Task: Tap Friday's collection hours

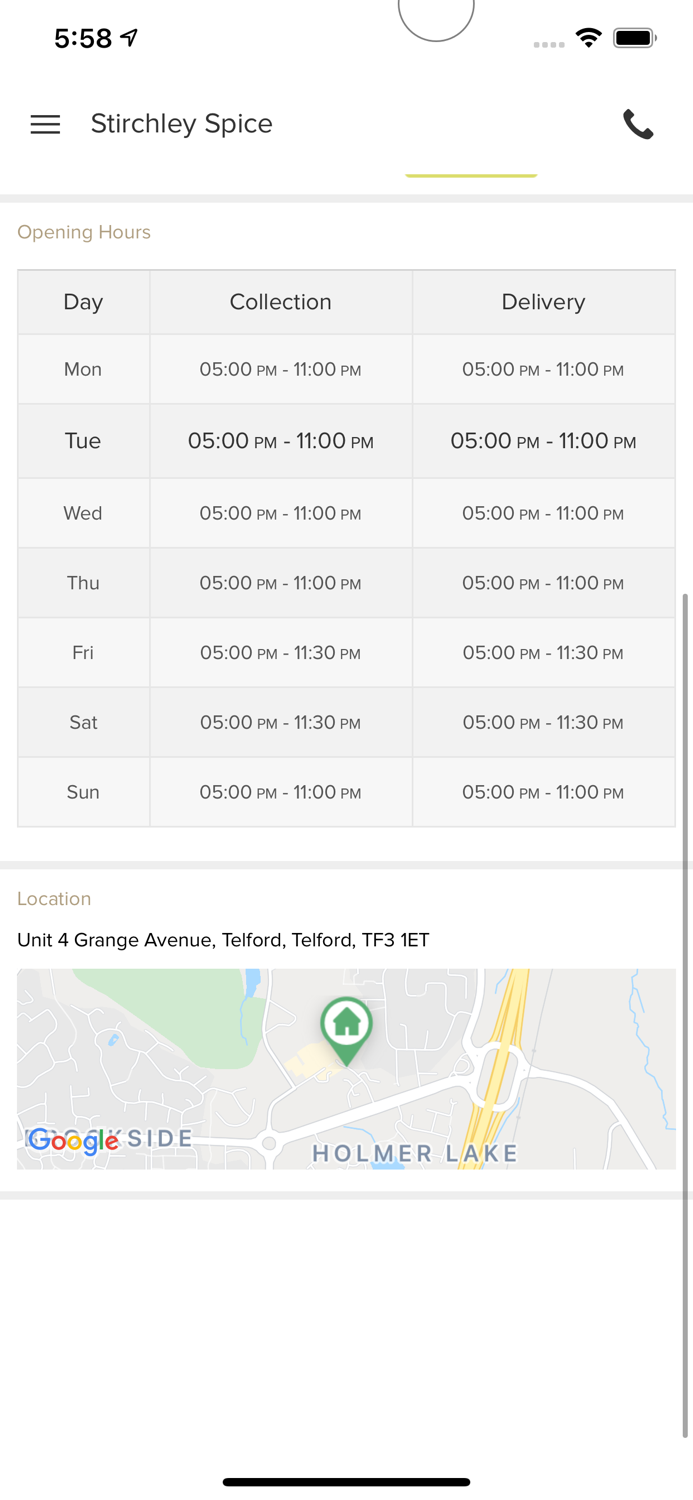Action: click(x=280, y=653)
